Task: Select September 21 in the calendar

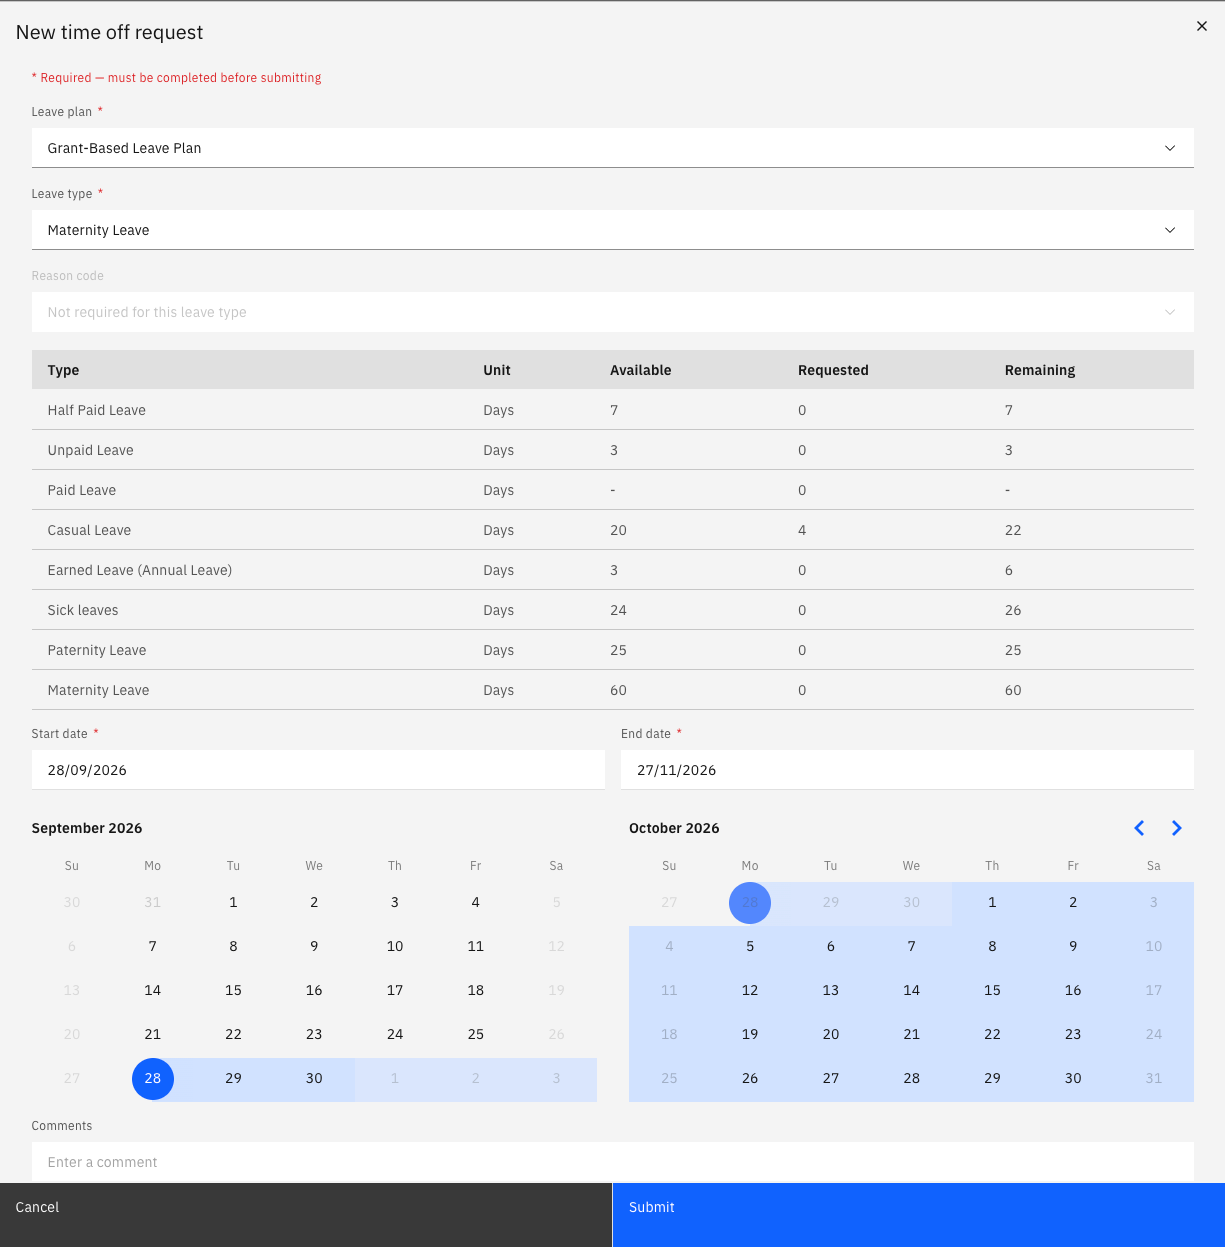Action: [153, 1035]
